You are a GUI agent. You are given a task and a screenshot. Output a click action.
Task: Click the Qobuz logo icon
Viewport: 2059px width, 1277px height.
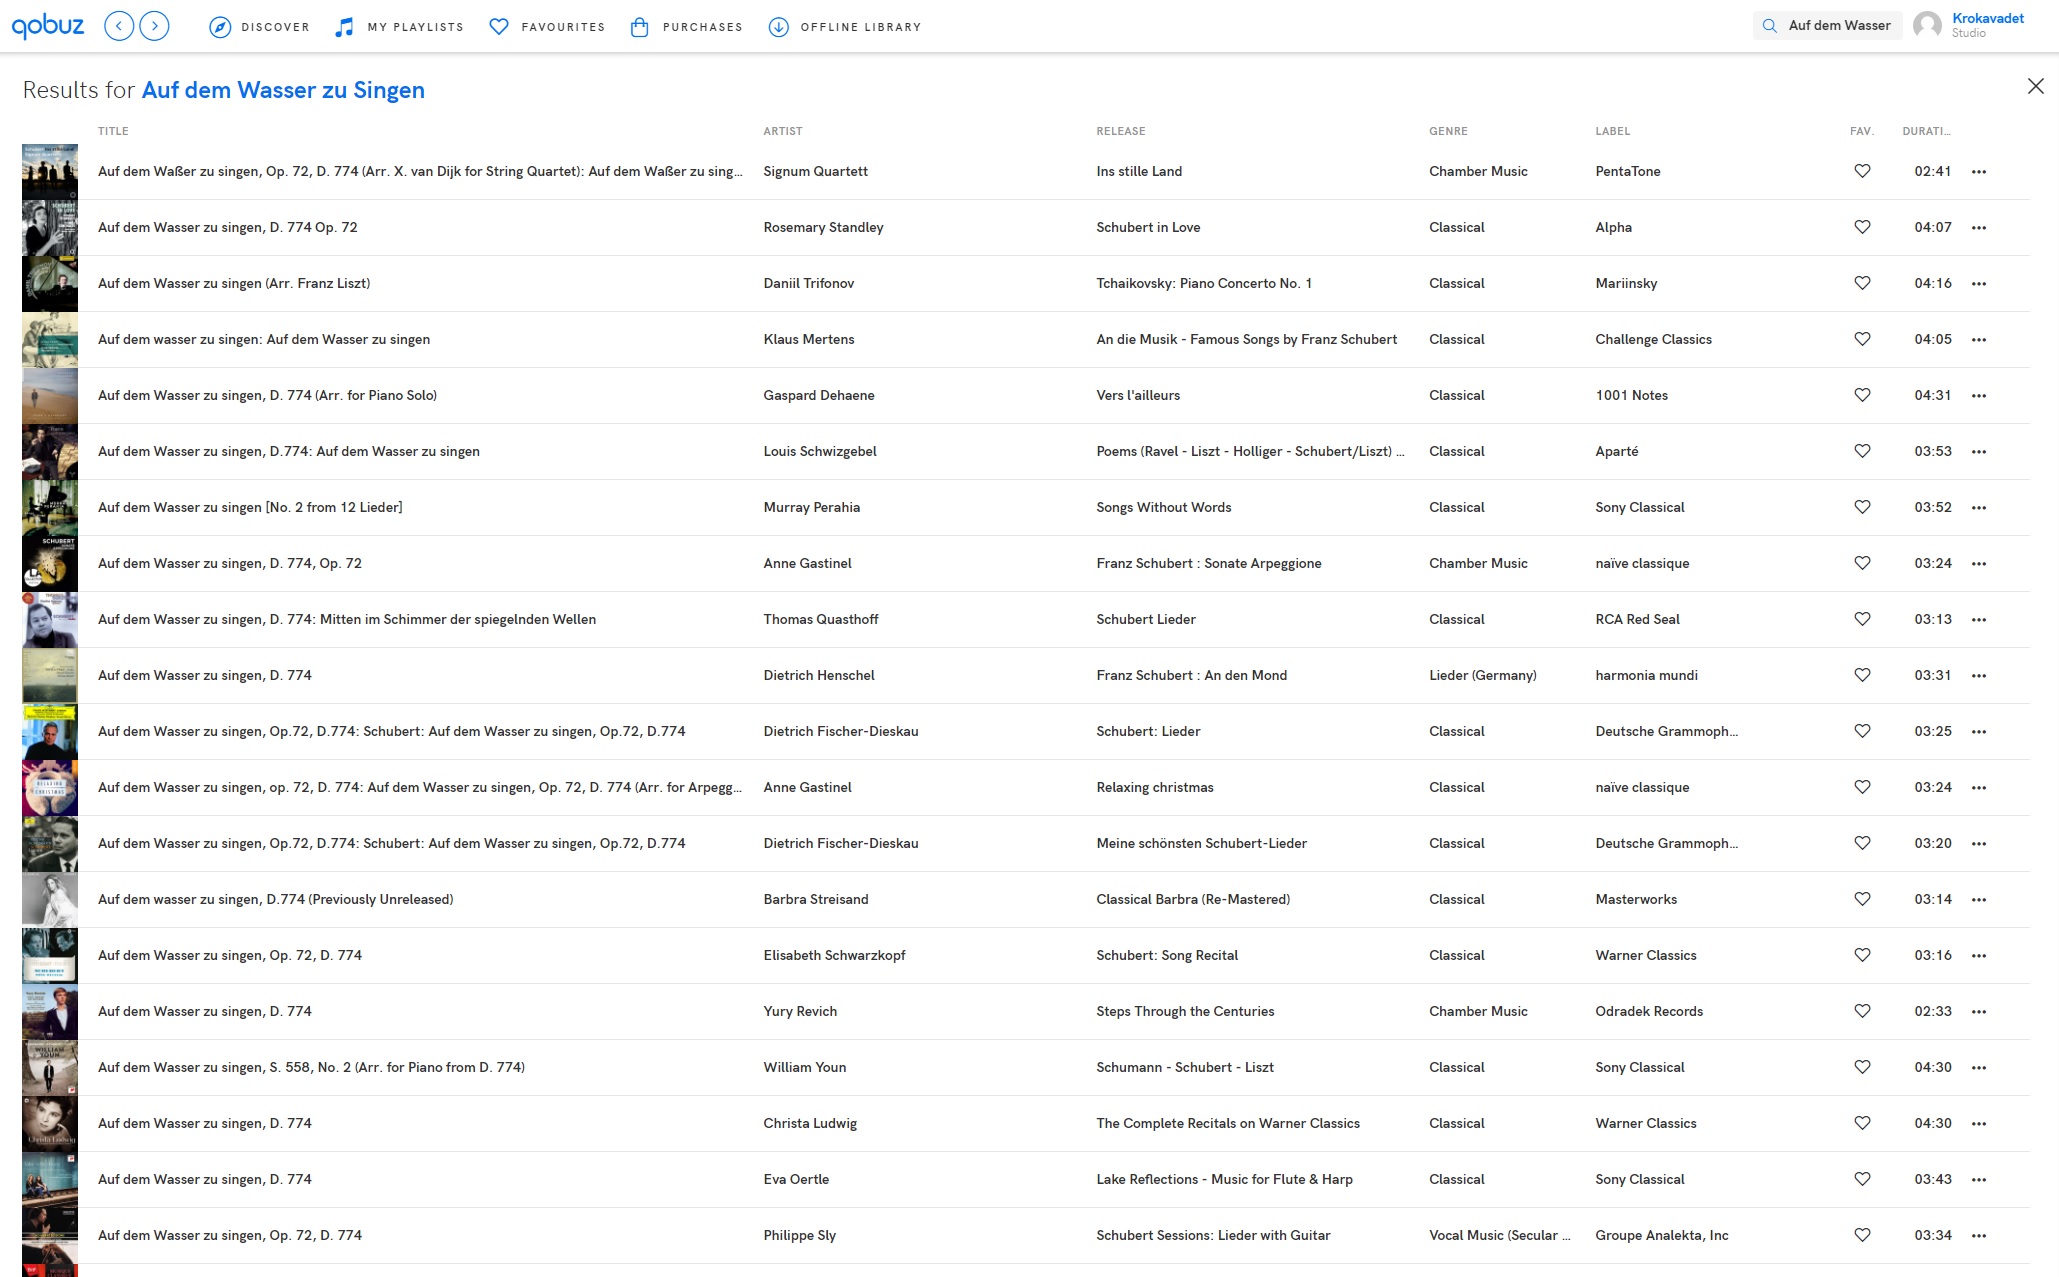click(49, 26)
